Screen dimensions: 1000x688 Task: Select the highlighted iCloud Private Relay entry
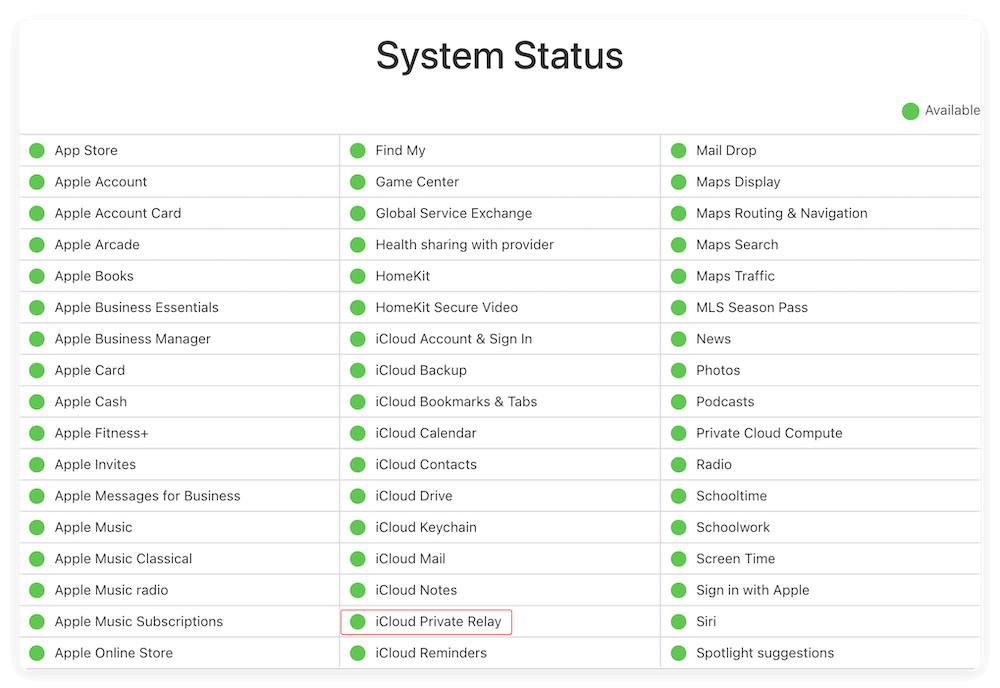click(426, 621)
